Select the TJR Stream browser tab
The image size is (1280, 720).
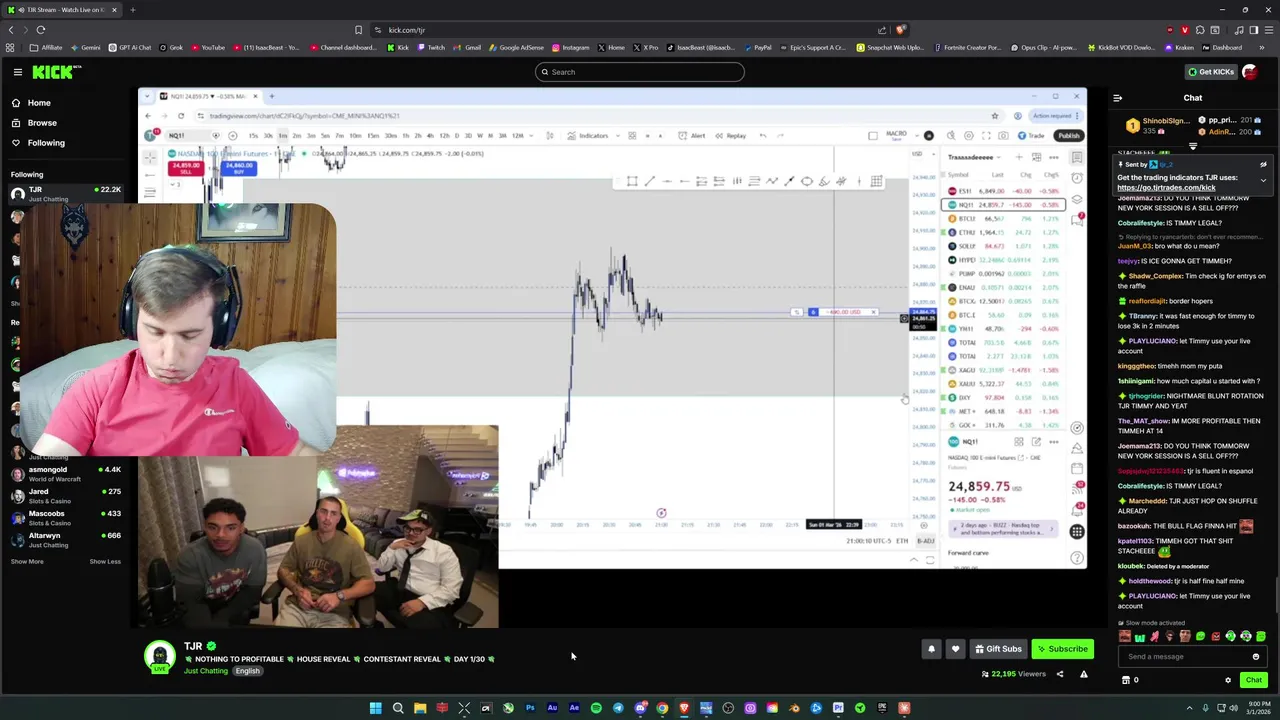(62, 10)
